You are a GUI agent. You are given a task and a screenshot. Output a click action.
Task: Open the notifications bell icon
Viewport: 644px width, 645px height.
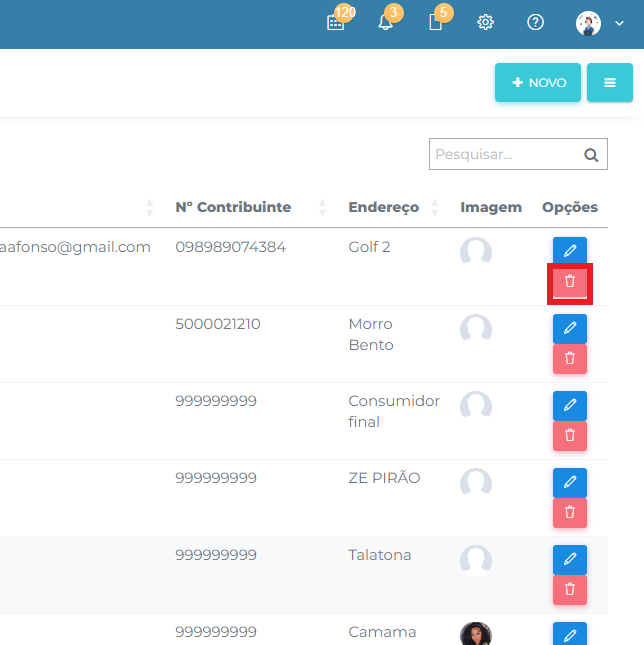tap(385, 23)
